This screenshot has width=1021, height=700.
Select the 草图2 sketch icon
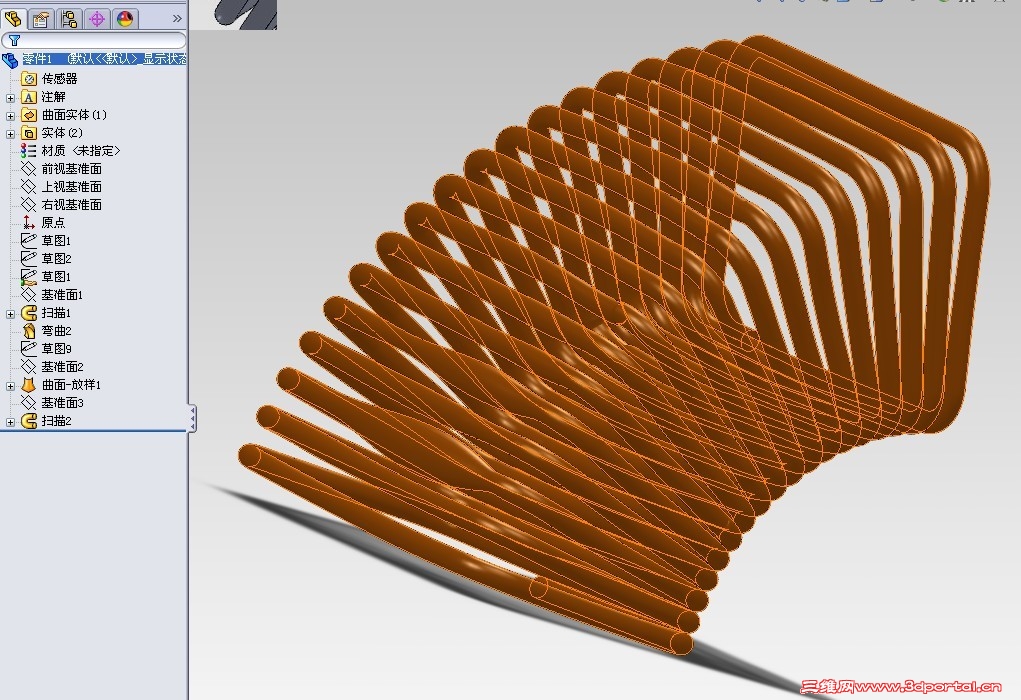(x=29, y=259)
